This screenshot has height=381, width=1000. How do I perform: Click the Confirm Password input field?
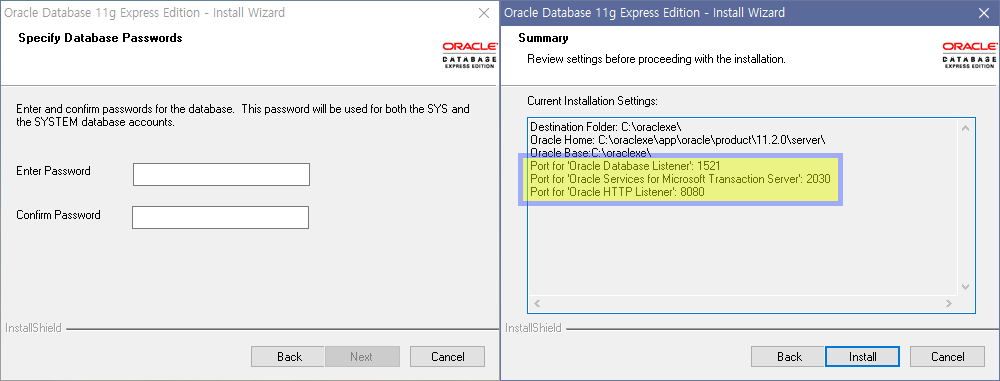221,217
